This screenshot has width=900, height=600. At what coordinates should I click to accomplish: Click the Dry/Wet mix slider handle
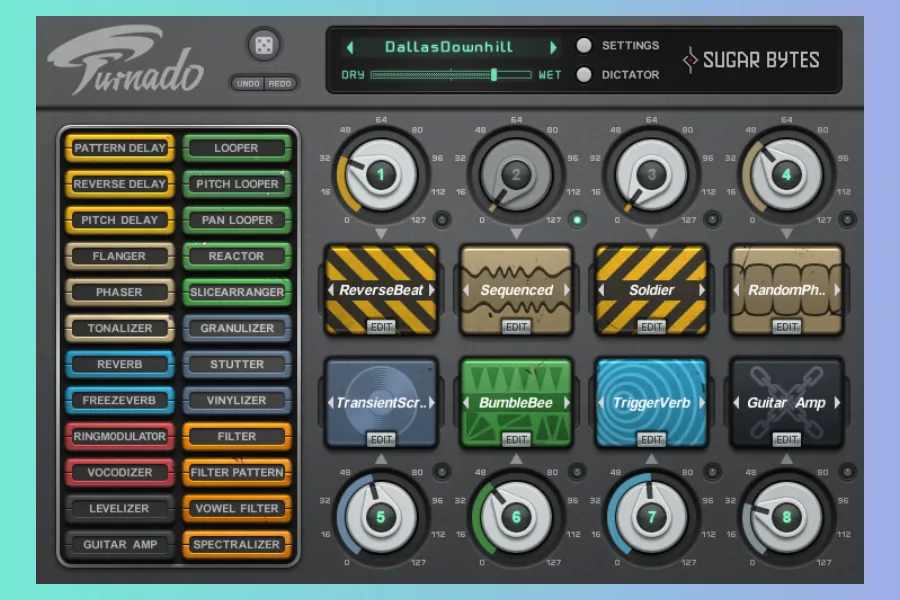point(494,74)
